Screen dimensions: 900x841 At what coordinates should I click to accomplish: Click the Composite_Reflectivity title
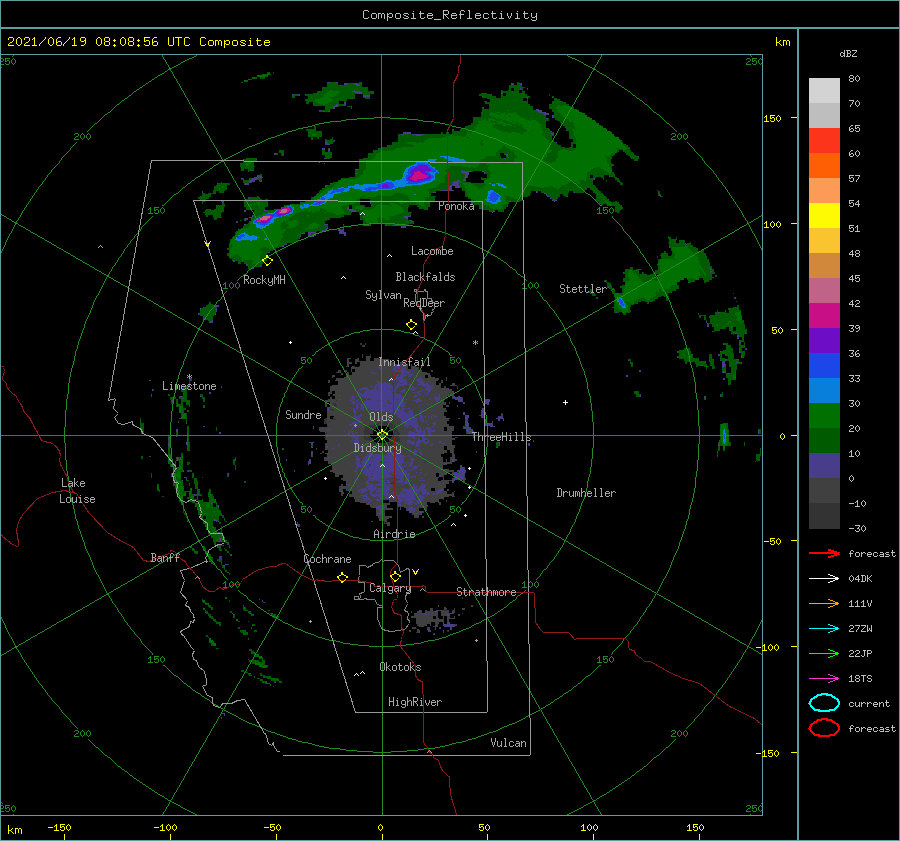[450, 15]
